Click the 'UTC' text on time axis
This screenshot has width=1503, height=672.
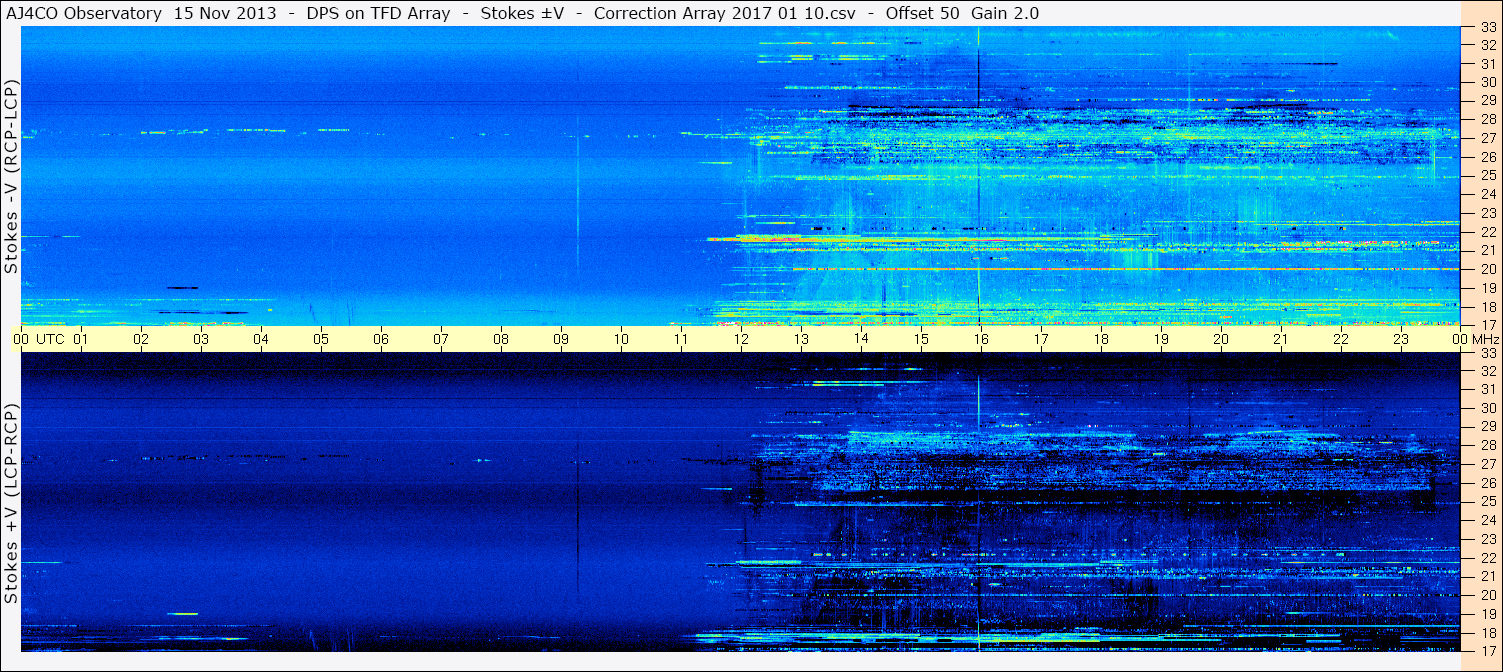point(51,340)
